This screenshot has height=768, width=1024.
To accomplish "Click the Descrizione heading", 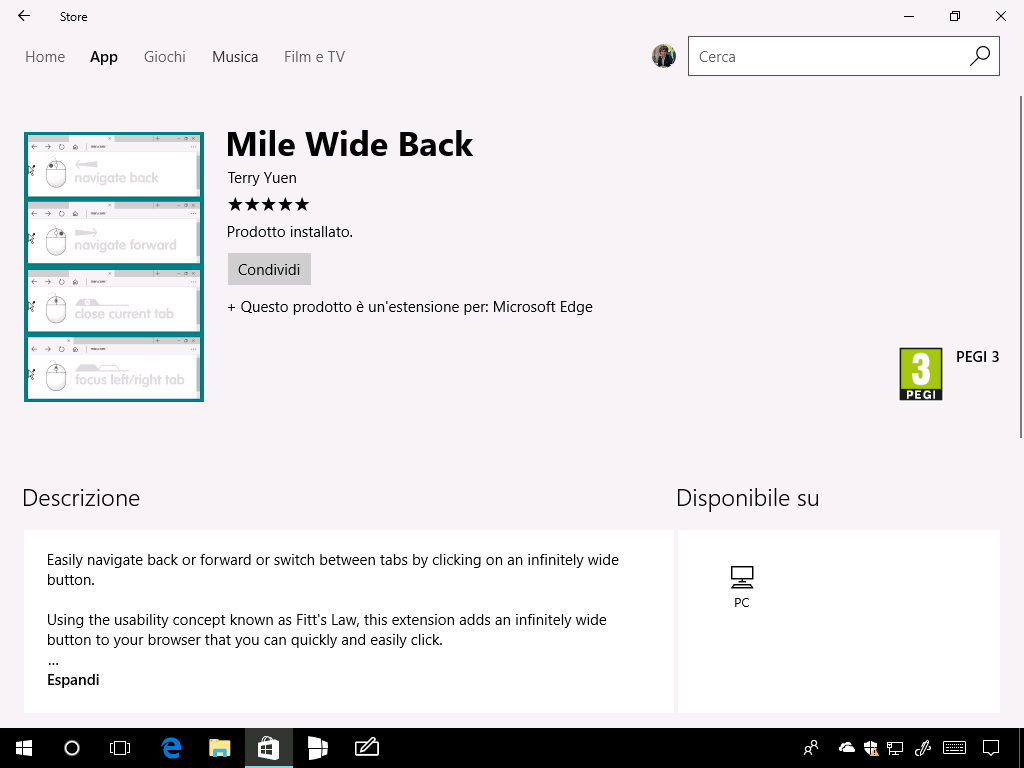I will [x=81, y=498].
